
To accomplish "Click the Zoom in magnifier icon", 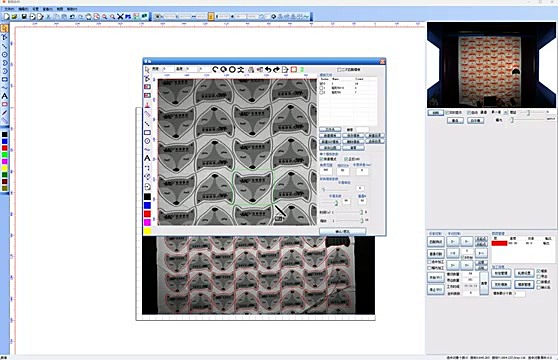I will tap(104, 16).
